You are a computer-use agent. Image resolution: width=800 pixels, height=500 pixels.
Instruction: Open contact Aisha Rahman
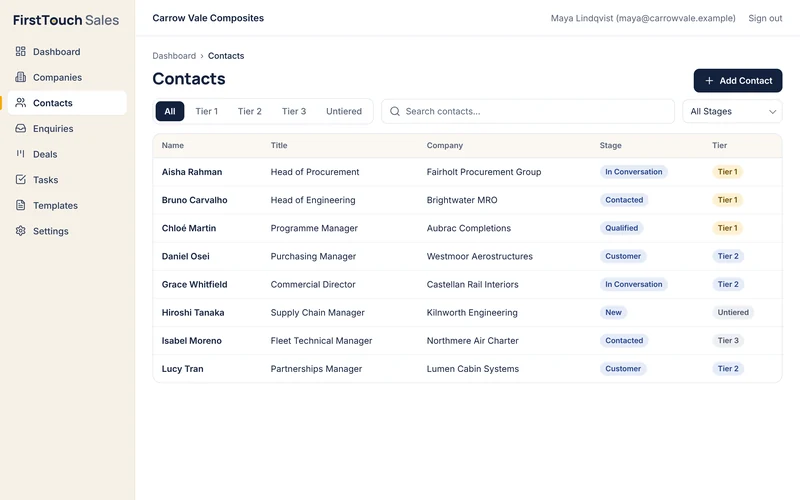(x=192, y=172)
